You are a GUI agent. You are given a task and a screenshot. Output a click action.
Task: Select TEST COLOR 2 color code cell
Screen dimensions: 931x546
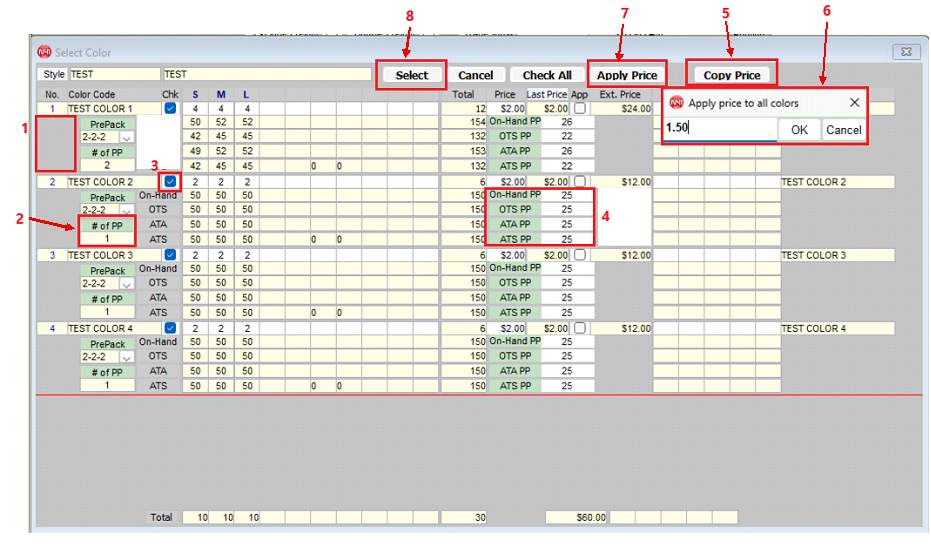click(114, 182)
